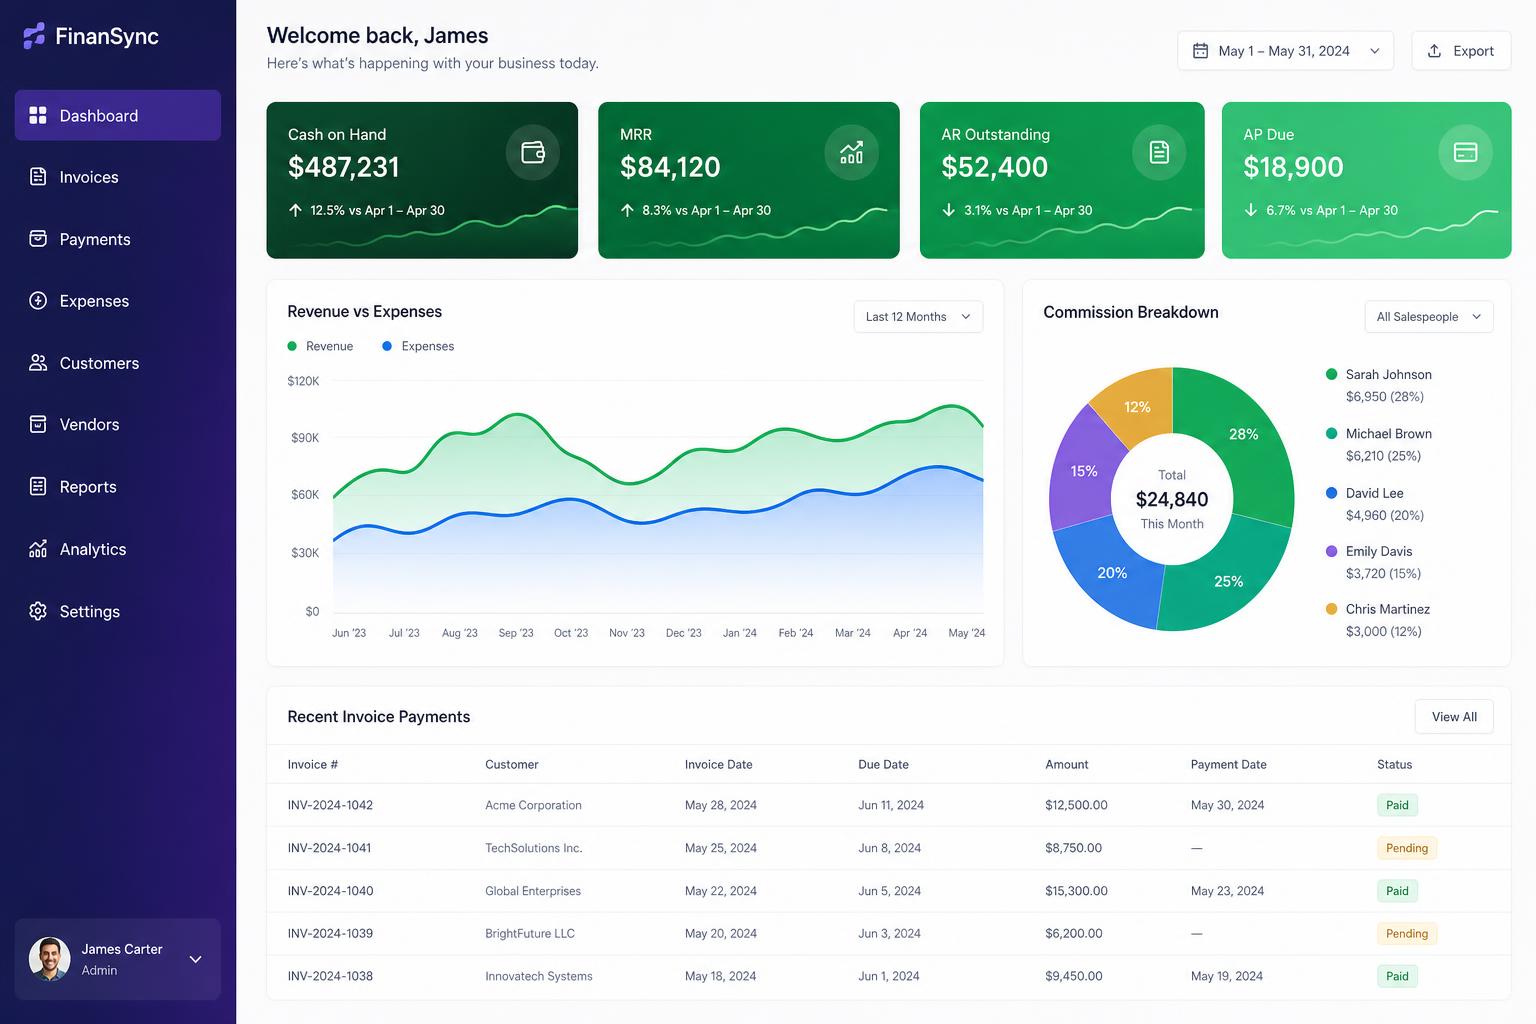Open the Last 12 Months dropdown

click(918, 317)
